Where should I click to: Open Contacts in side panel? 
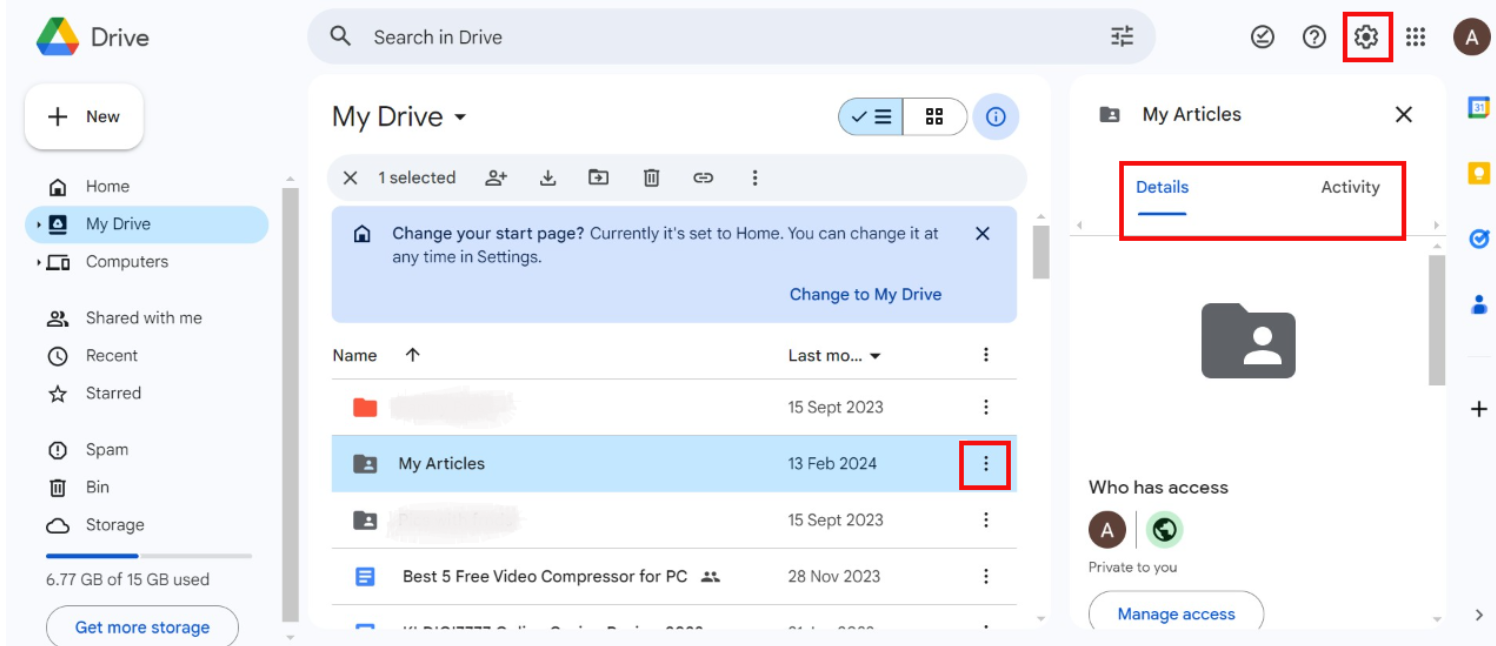pos(1479,304)
